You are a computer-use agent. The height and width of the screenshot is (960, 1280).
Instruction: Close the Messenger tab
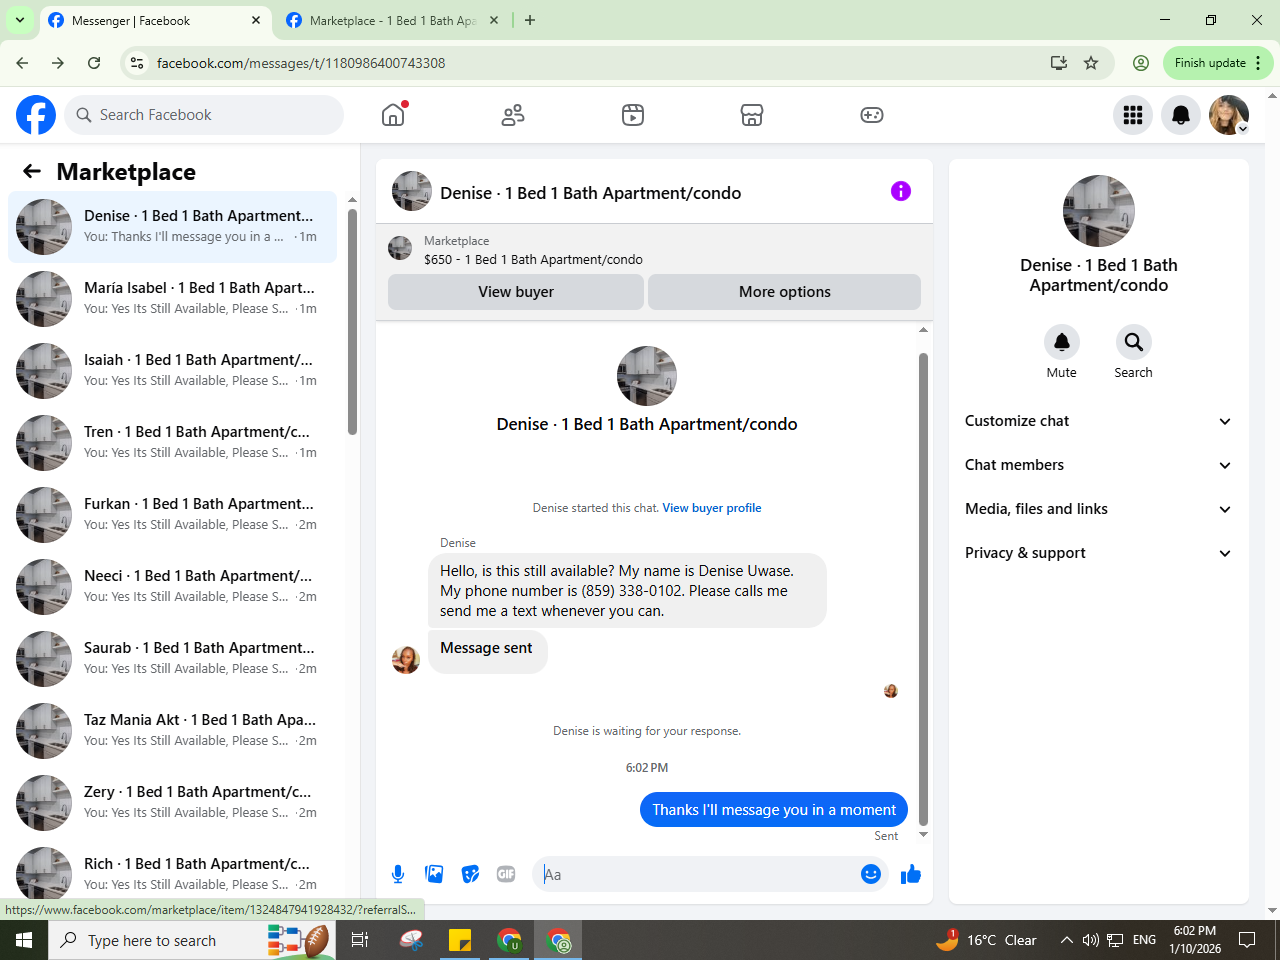coord(256,20)
